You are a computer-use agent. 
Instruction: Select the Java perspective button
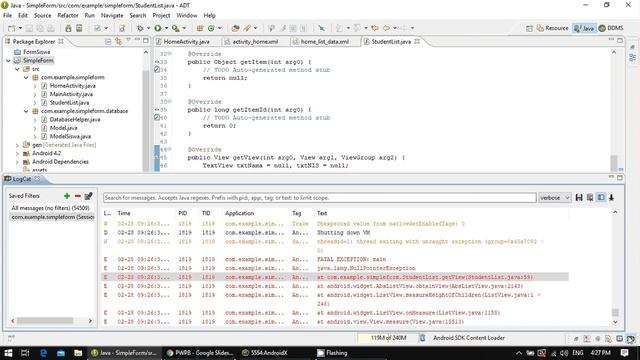pos(584,28)
